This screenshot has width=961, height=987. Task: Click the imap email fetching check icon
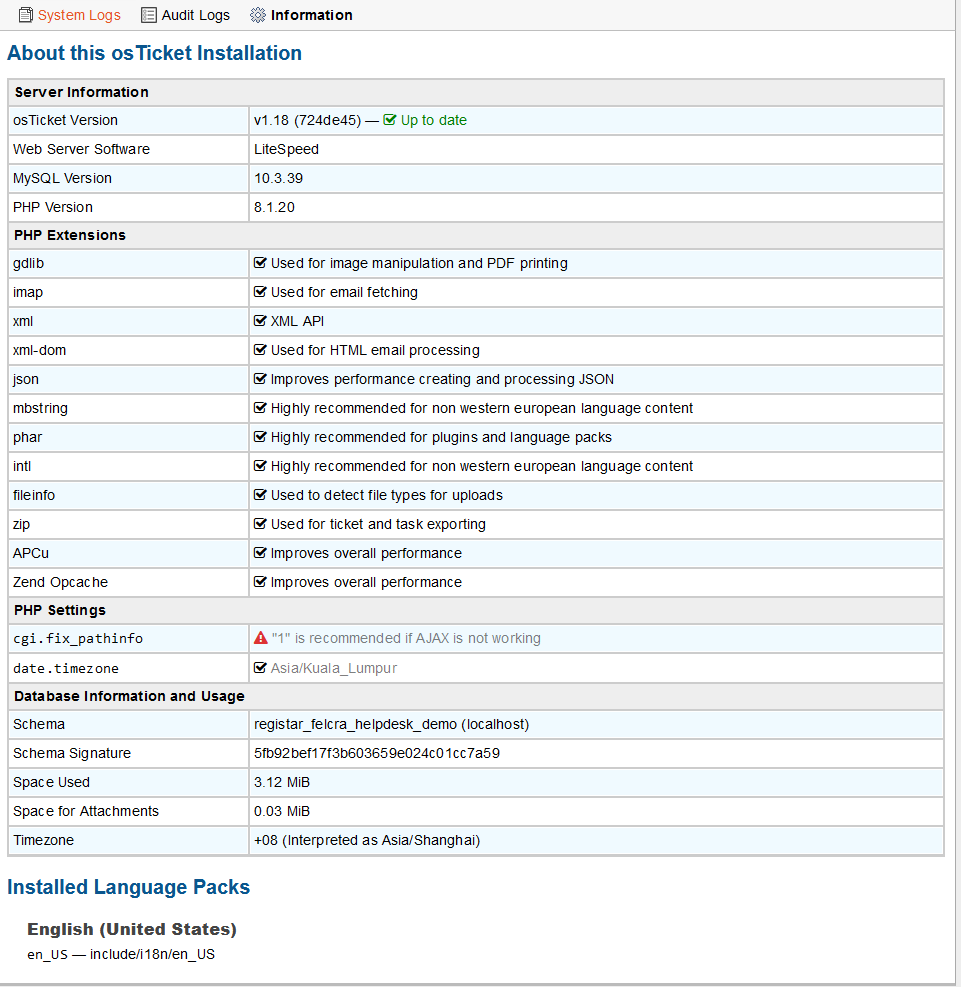(260, 291)
